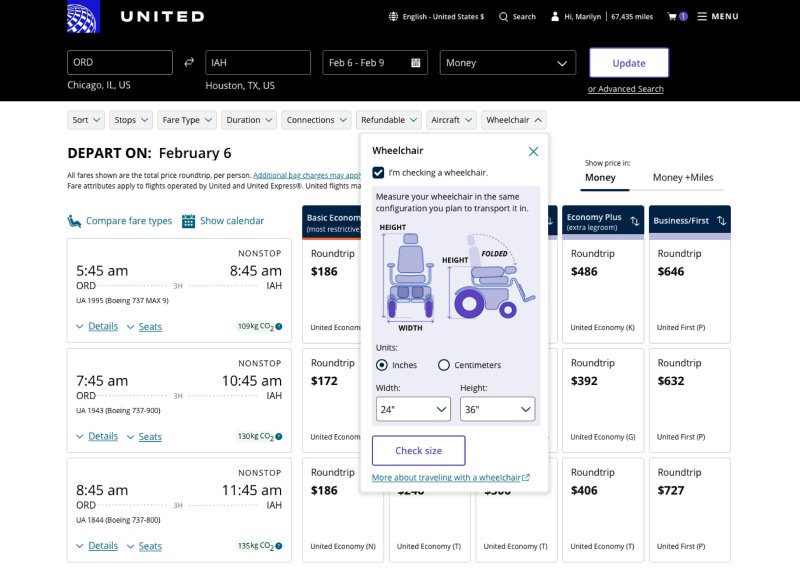Swap origin and destination airports
The image size is (800, 577).
point(189,63)
